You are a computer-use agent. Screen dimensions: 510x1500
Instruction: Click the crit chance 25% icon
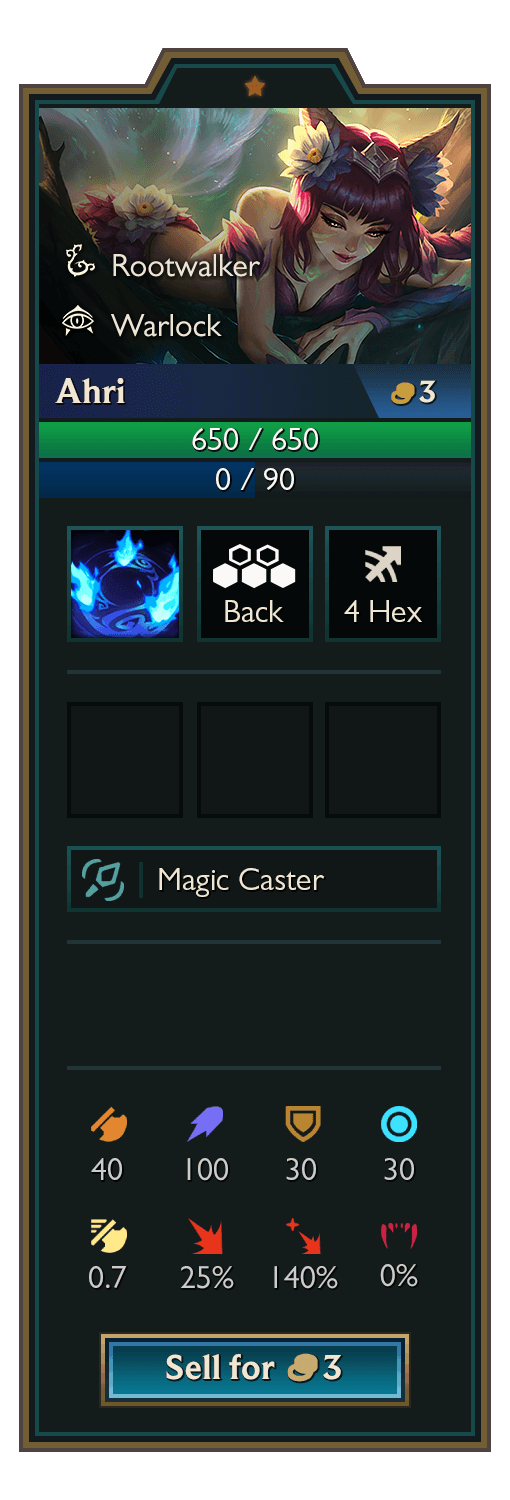[206, 1236]
